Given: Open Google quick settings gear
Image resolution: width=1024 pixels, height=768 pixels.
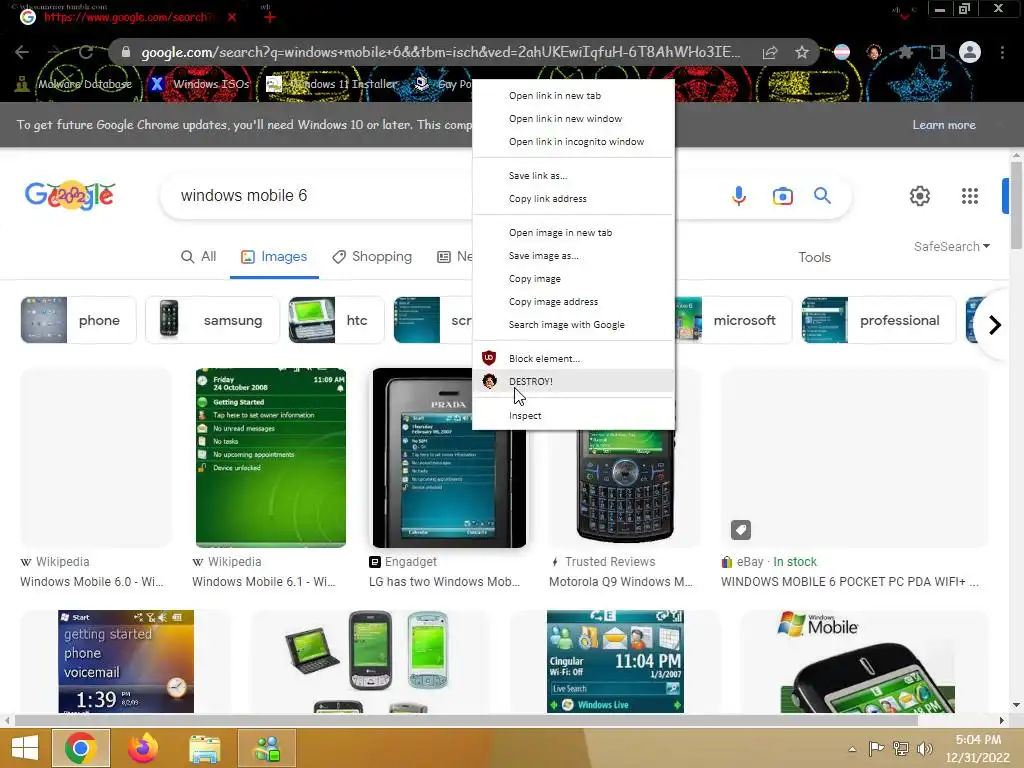Looking at the screenshot, I should coord(920,196).
